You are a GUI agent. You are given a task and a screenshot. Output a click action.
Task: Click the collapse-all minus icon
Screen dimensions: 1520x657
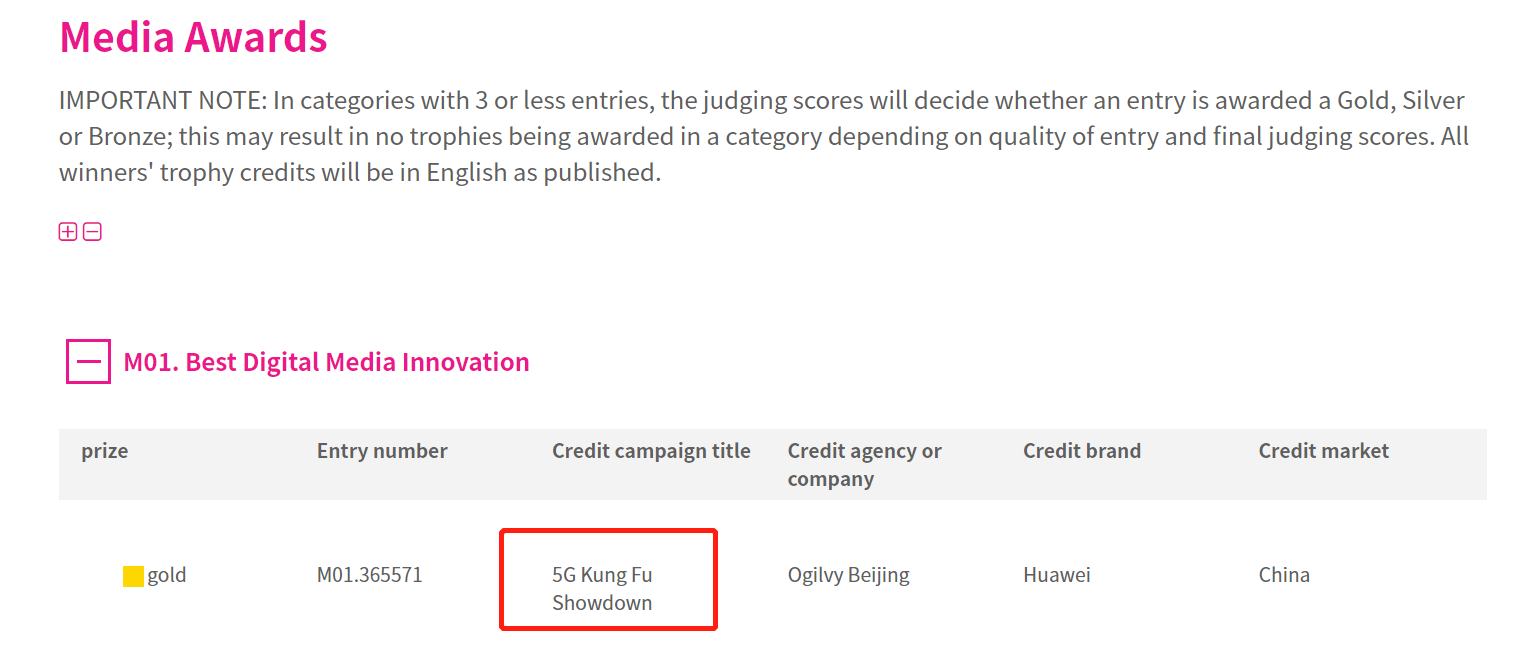(92, 232)
